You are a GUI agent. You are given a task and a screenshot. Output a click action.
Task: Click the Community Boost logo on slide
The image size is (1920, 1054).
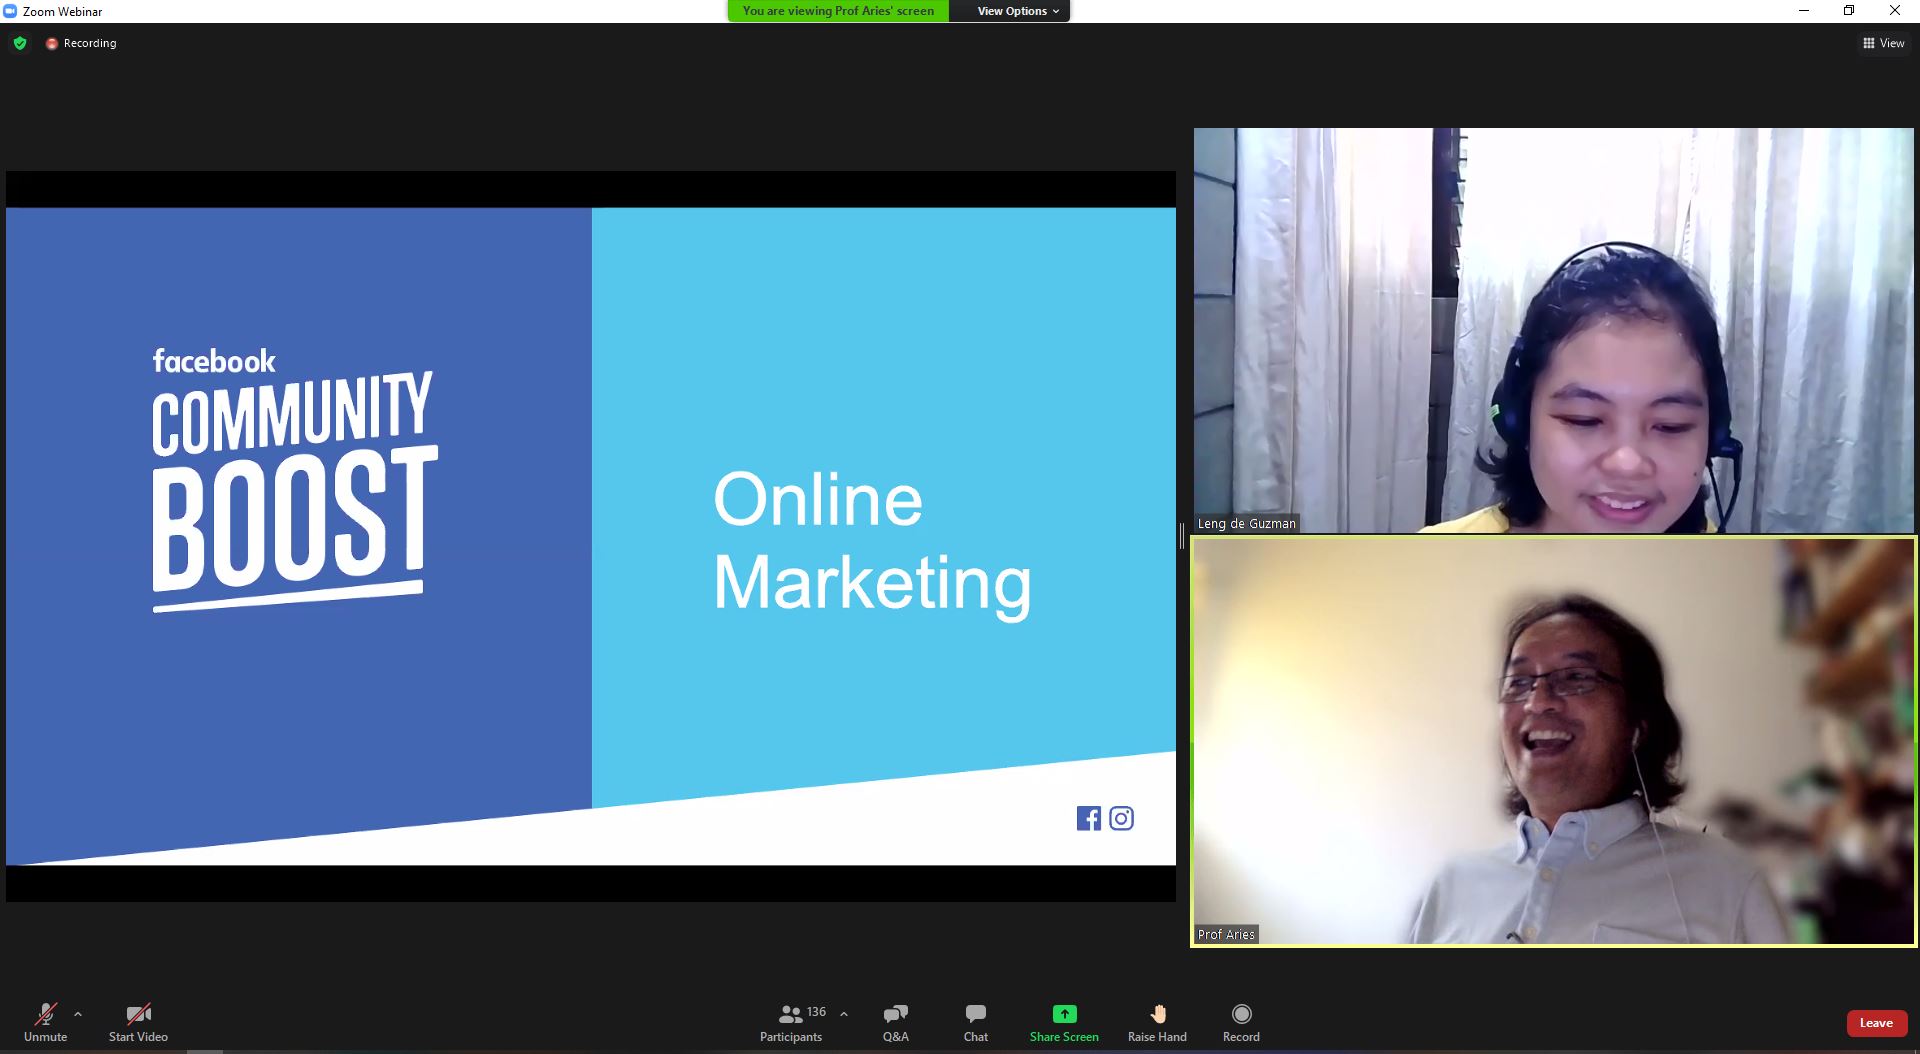point(295,479)
